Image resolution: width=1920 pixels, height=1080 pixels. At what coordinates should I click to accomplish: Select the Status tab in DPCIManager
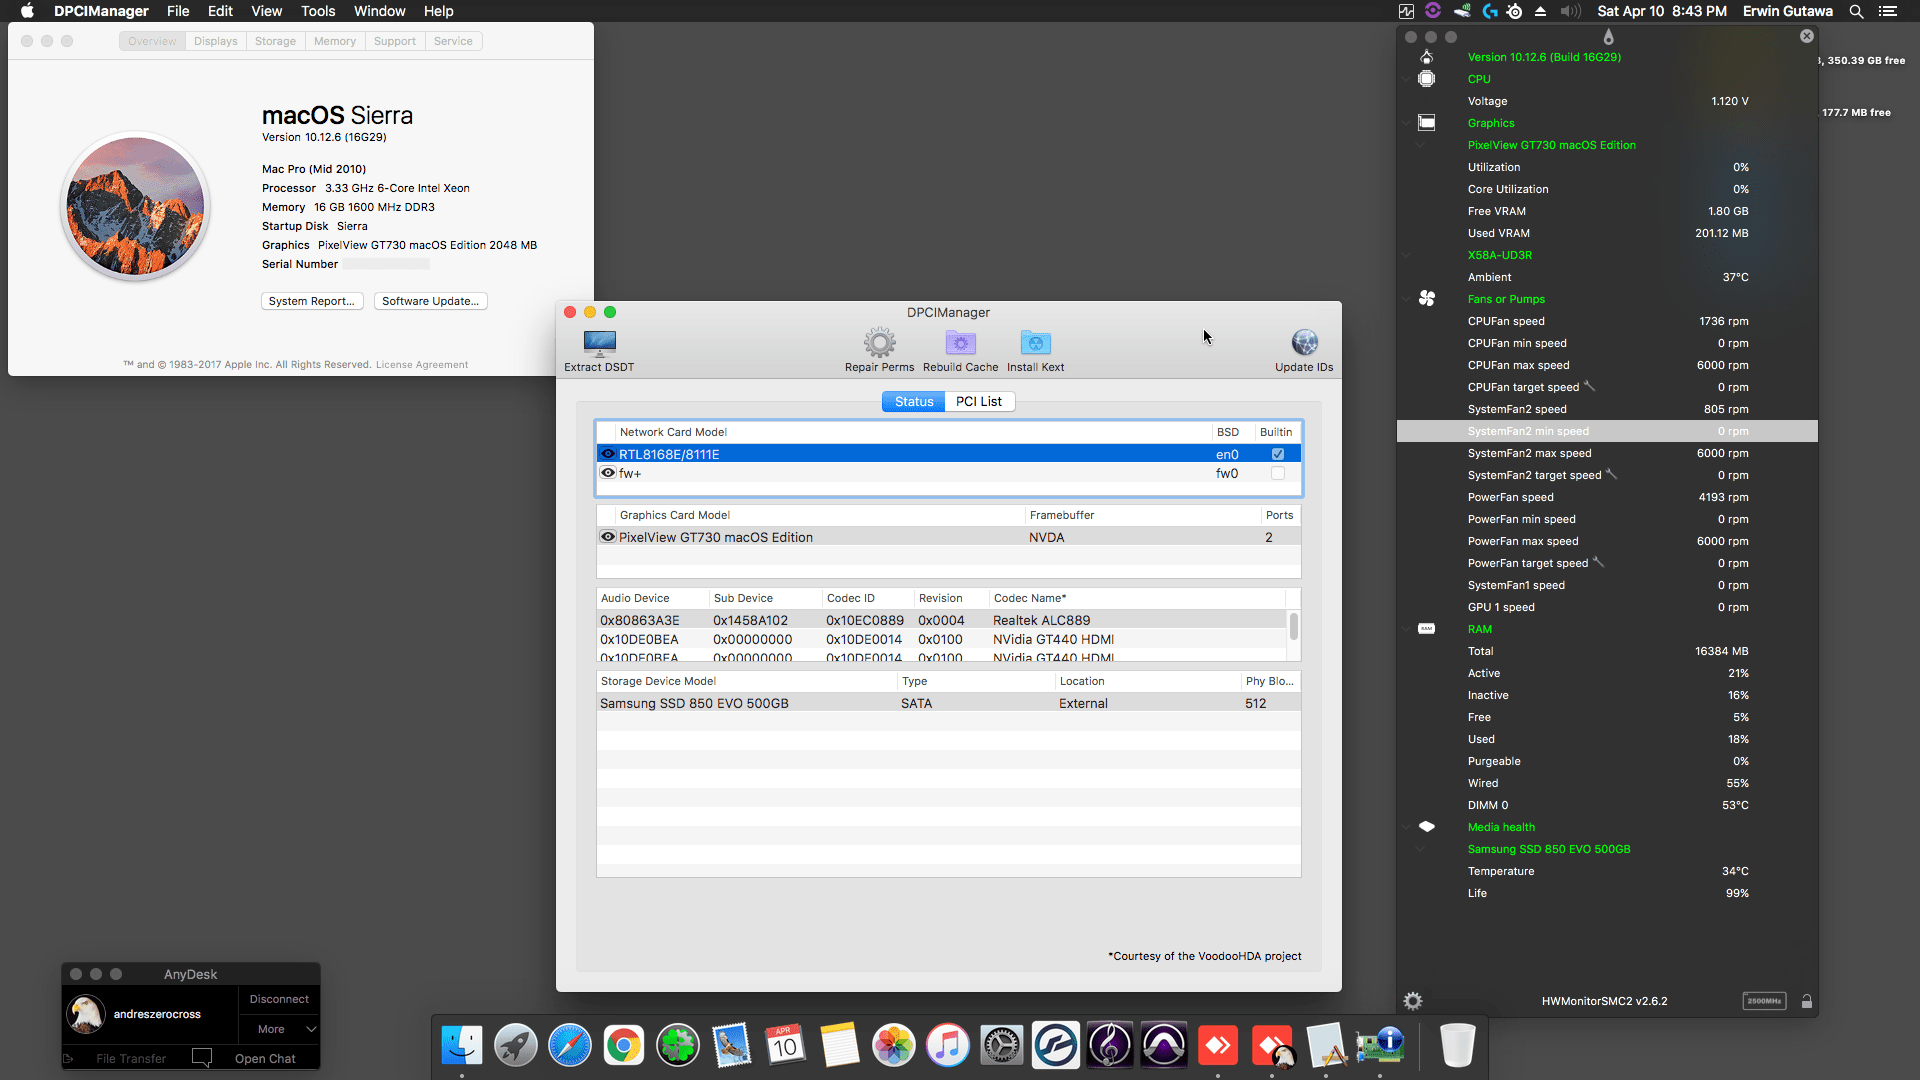pyautogui.click(x=914, y=401)
